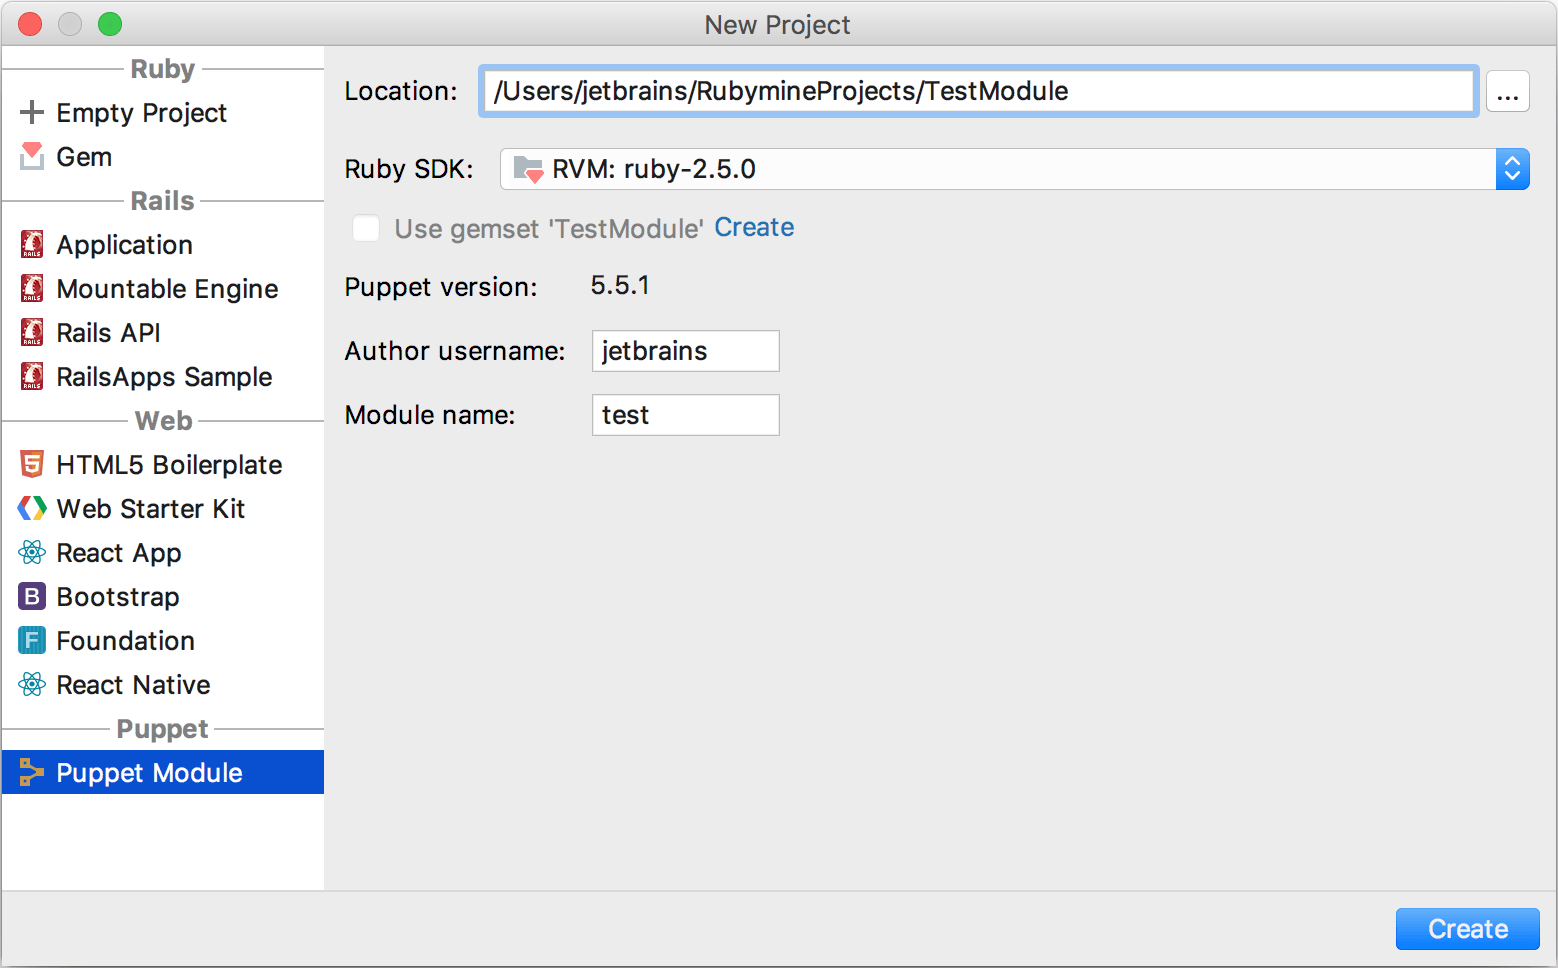Screen dimensions: 1558x968
Task: Choose Rails API project type
Action: (107, 332)
